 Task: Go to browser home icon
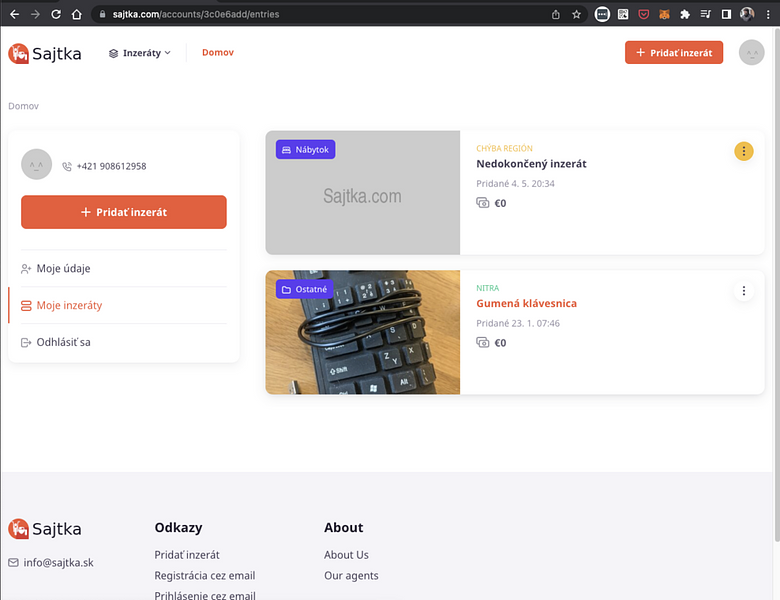click(x=76, y=14)
